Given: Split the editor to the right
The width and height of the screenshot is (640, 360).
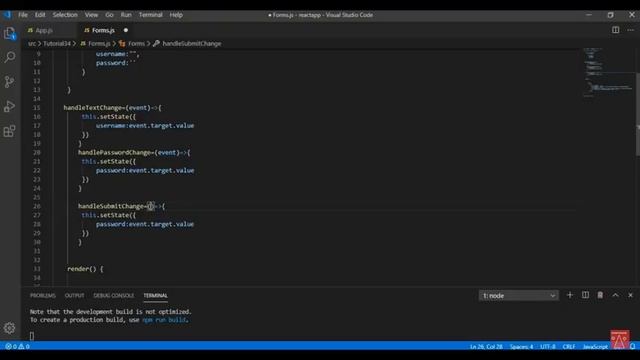Looking at the screenshot, I should tap(615, 30).
